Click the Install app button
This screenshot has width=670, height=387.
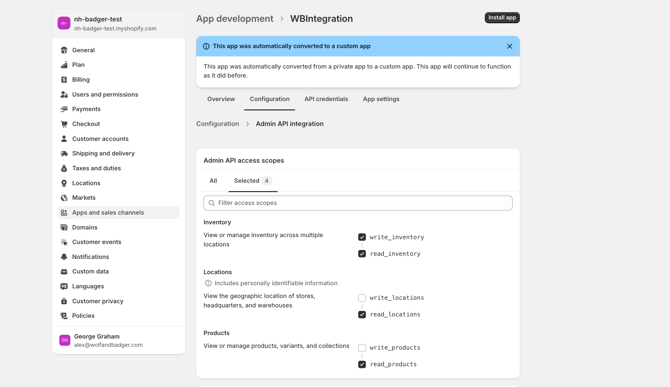point(502,18)
